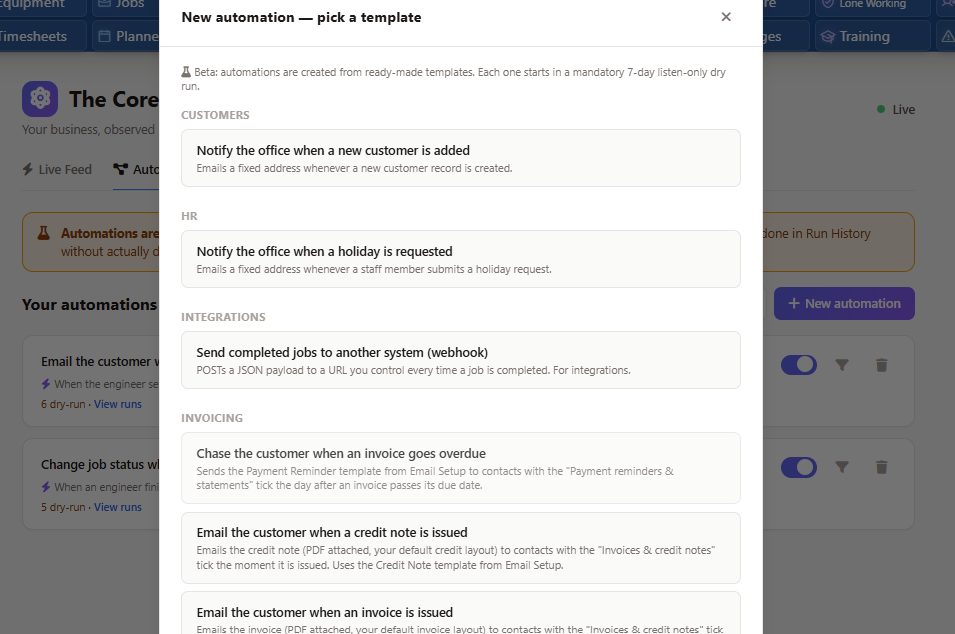Delete the Email the customer automation with the trash icon
955x634 pixels.
tap(881, 365)
